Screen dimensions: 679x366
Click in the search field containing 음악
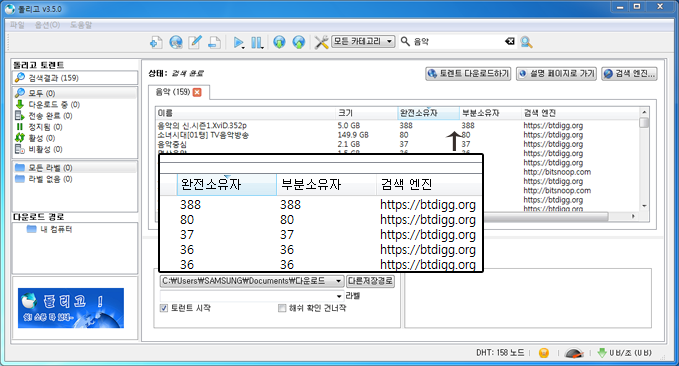[x=458, y=41]
